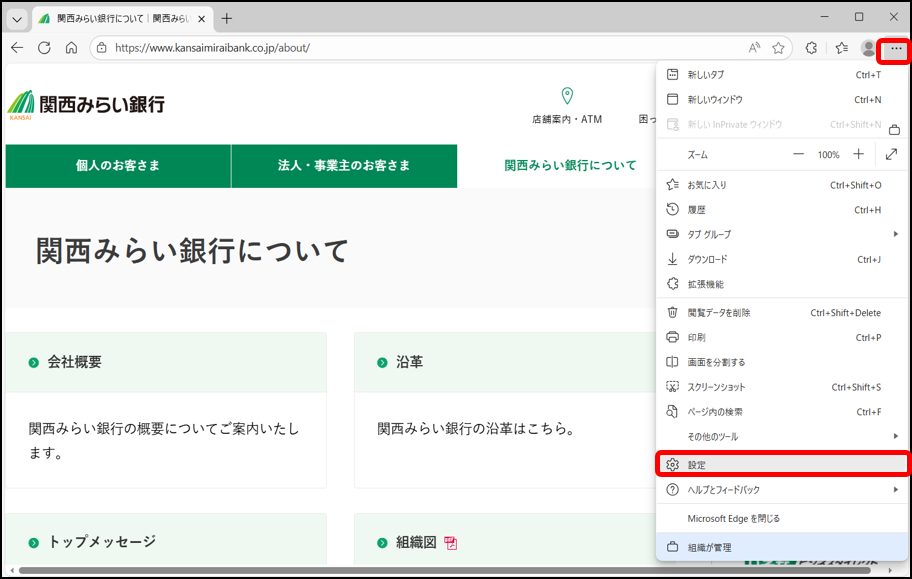Enter full screen with the expand arrow icon

point(892,155)
